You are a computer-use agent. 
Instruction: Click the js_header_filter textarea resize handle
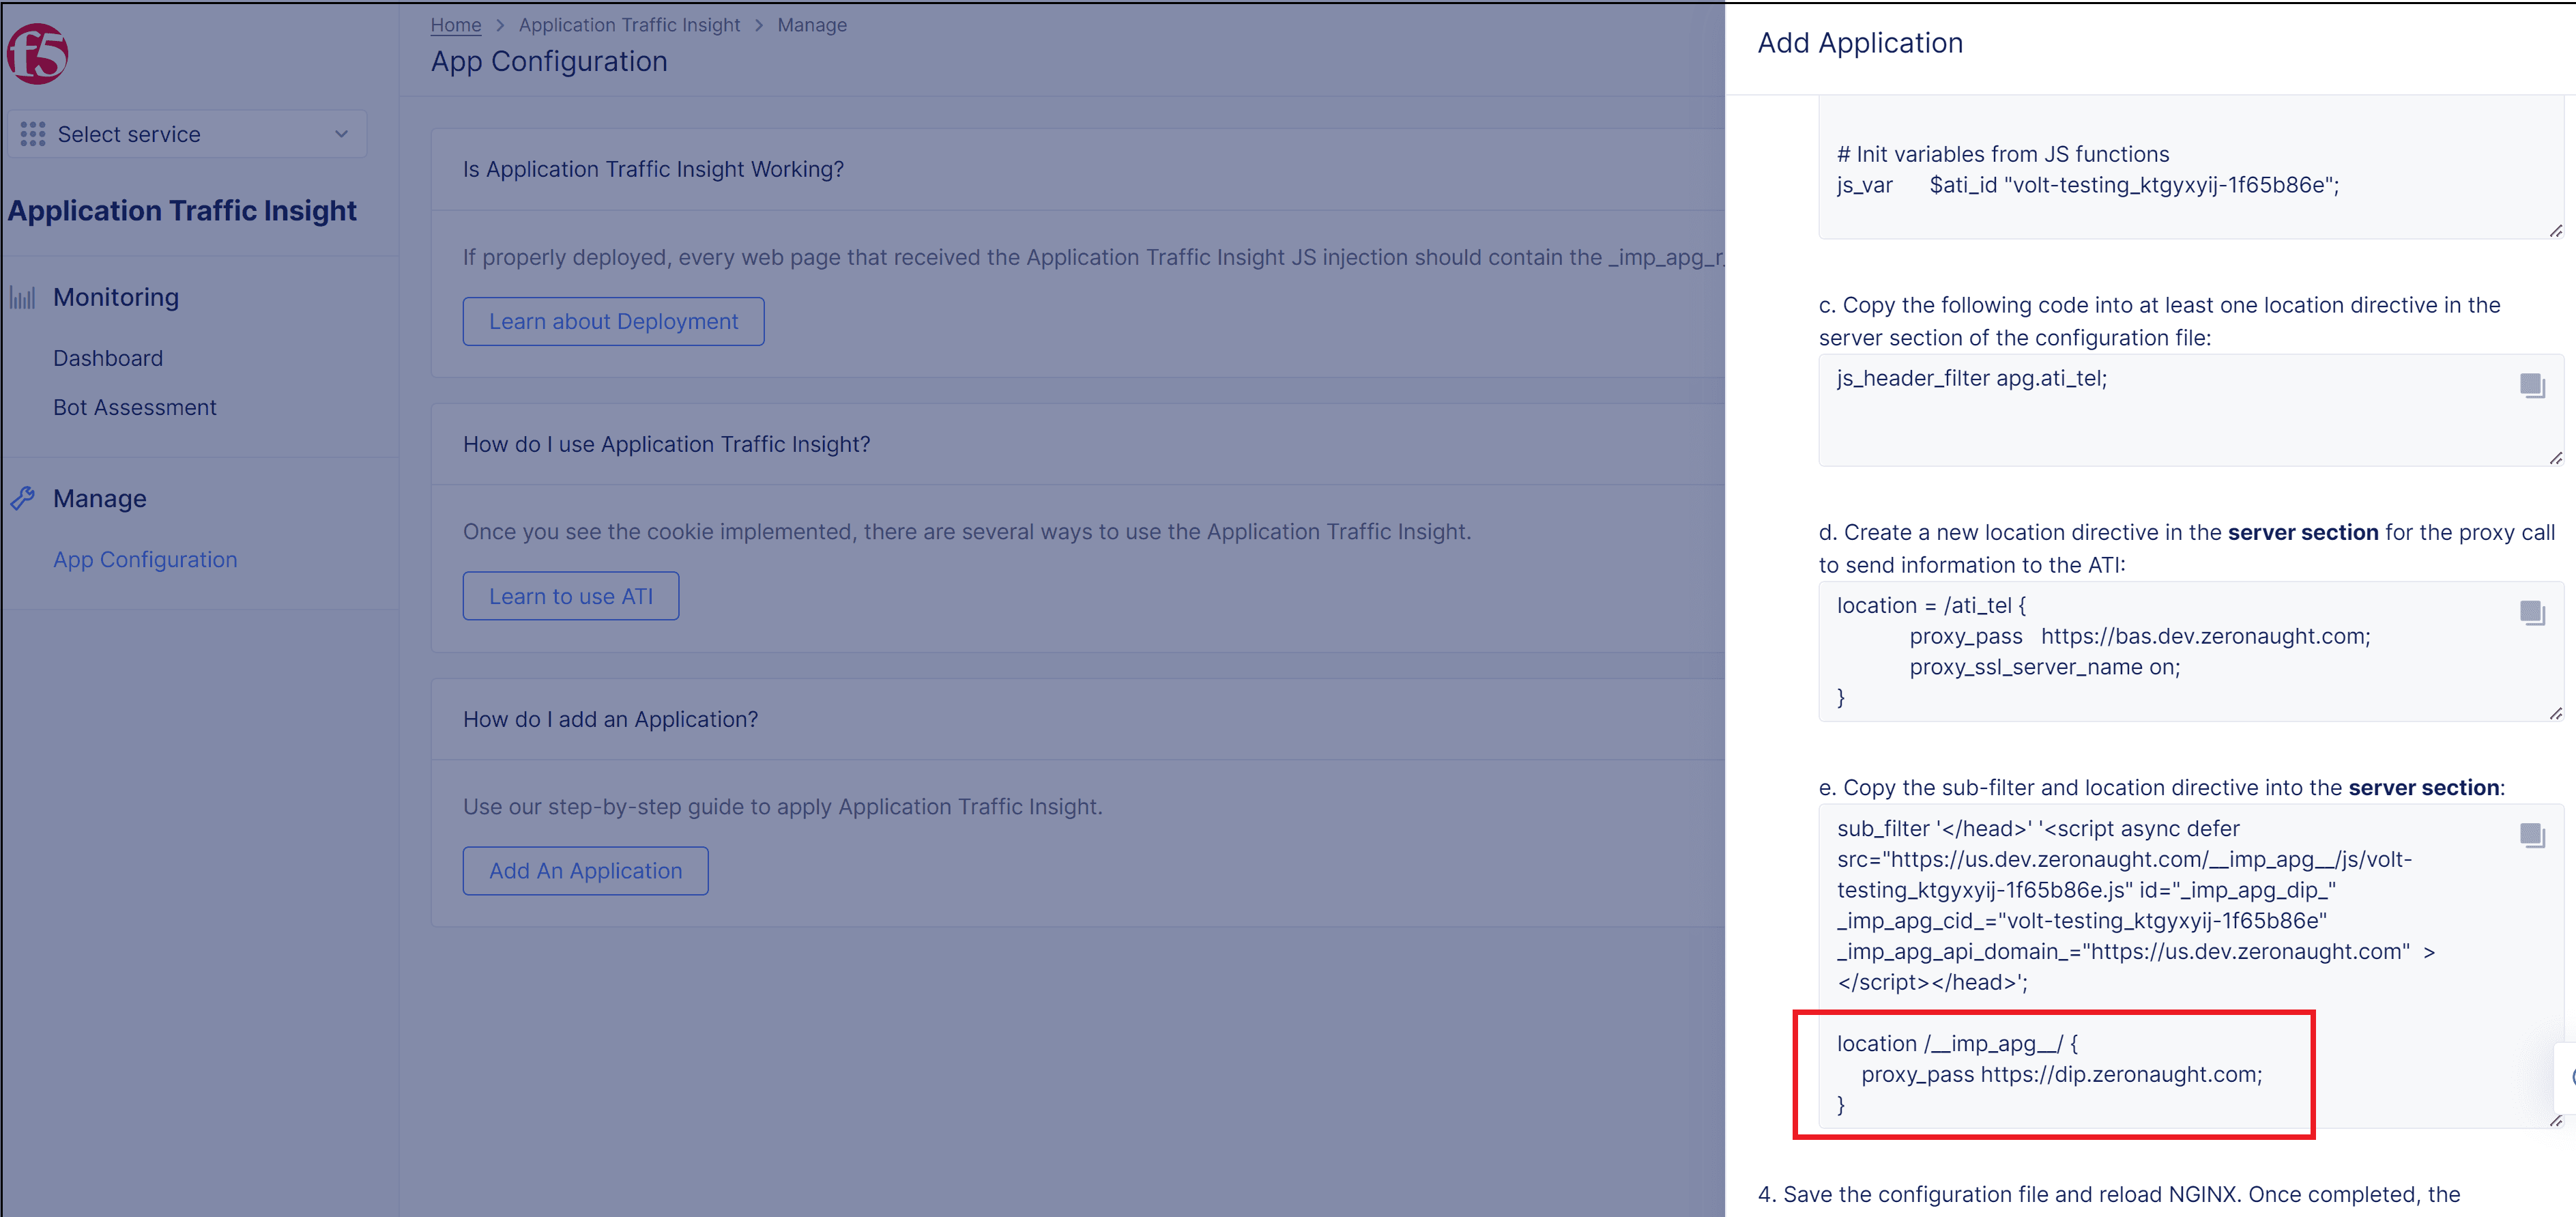[x=2556, y=458]
